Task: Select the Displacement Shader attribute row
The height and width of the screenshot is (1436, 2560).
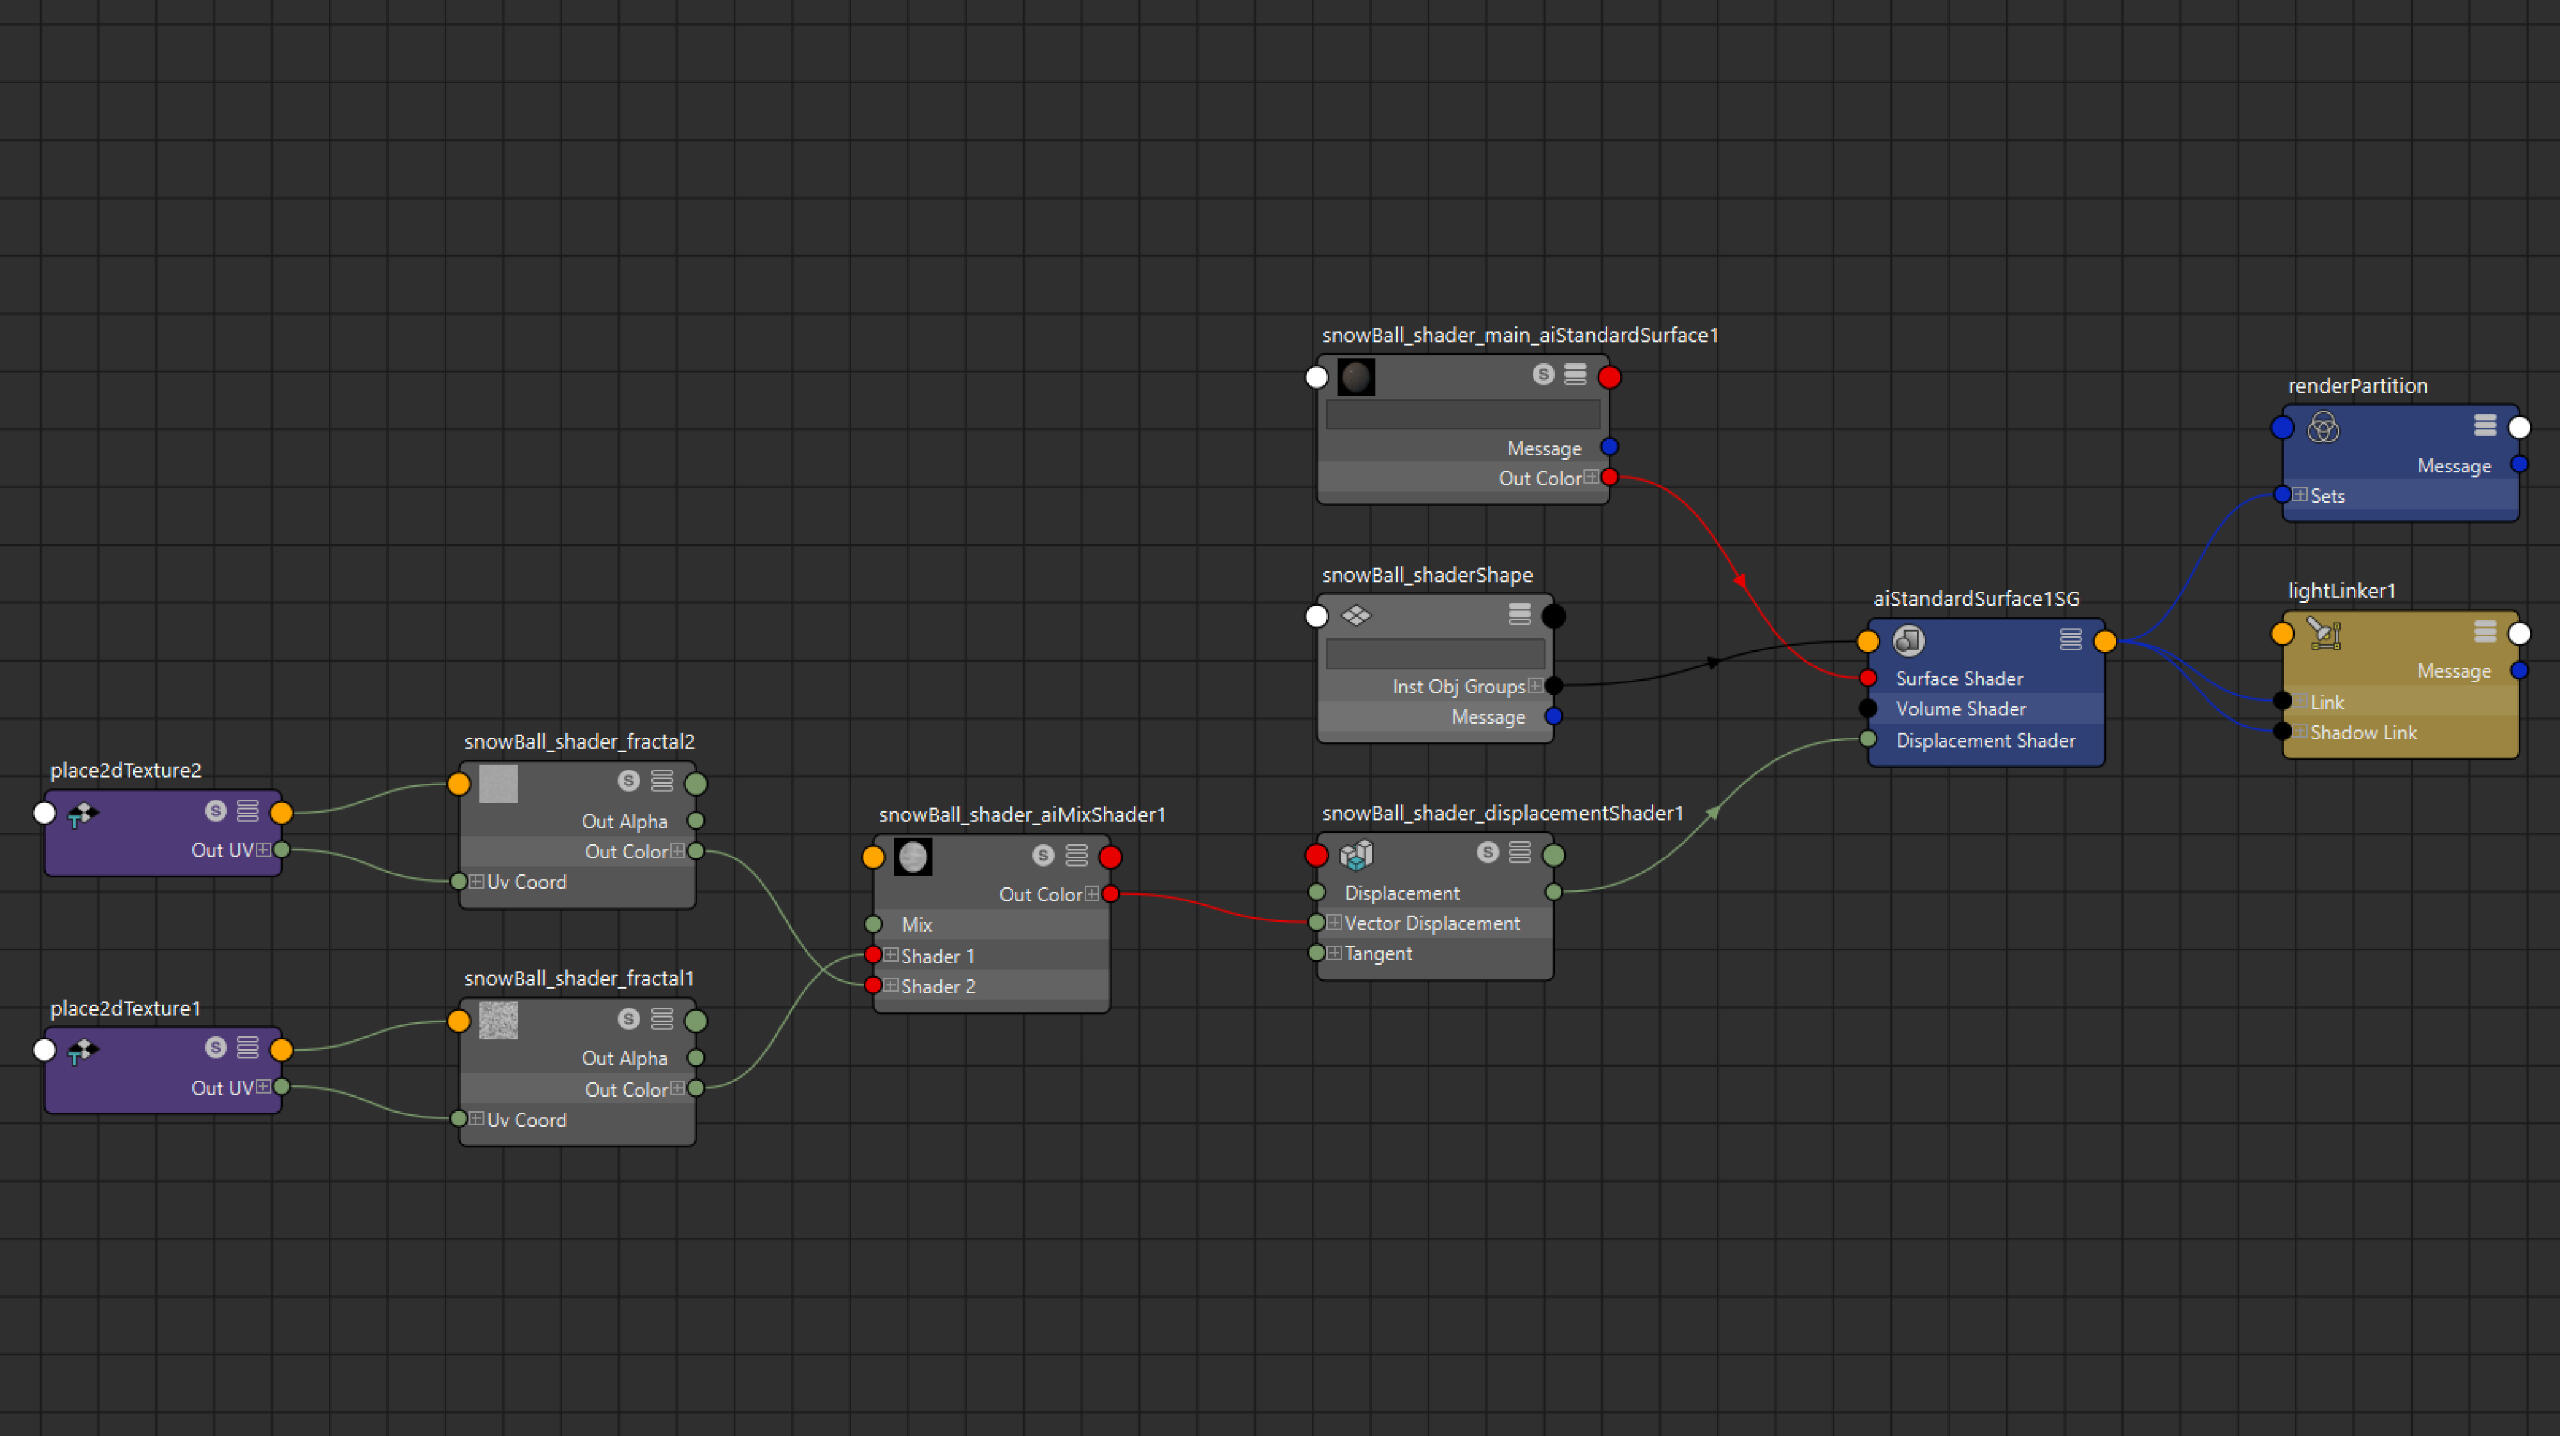Action: pyautogui.click(x=1985, y=741)
